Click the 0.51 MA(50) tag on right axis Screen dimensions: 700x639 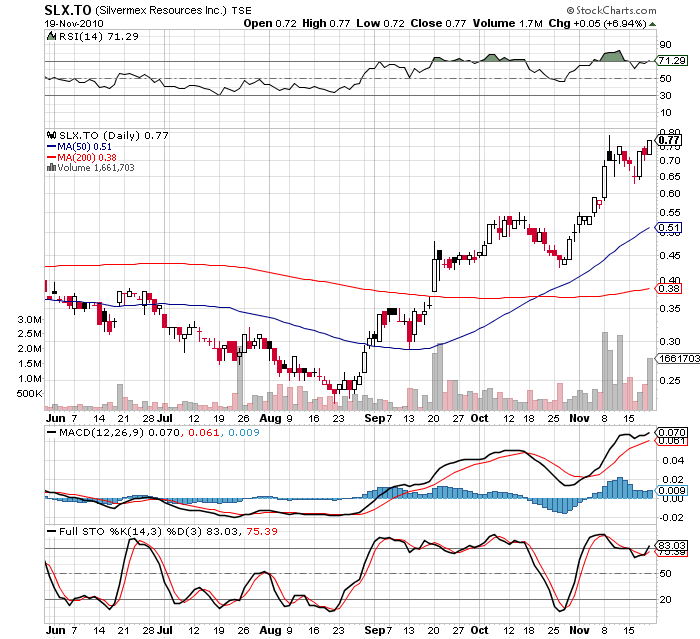click(x=668, y=228)
